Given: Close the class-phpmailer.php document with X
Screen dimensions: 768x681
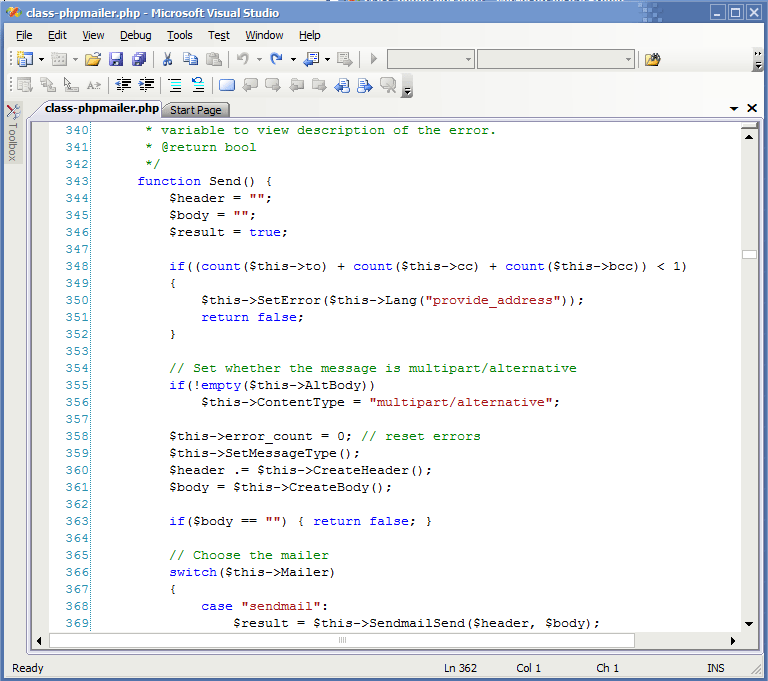Looking at the screenshot, I should click(752, 108).
